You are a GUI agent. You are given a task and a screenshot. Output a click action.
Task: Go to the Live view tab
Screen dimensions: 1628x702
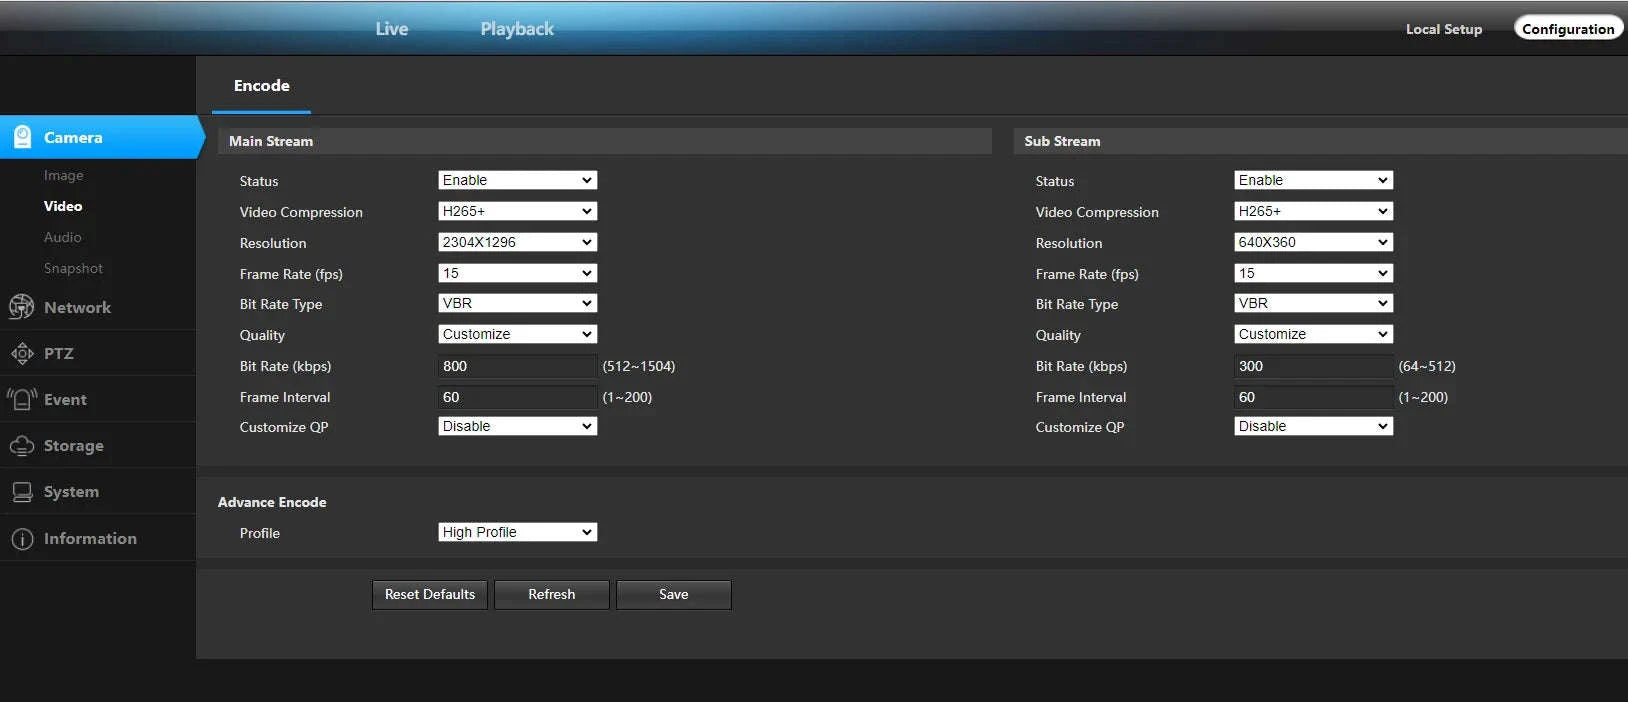click(391, 29)
